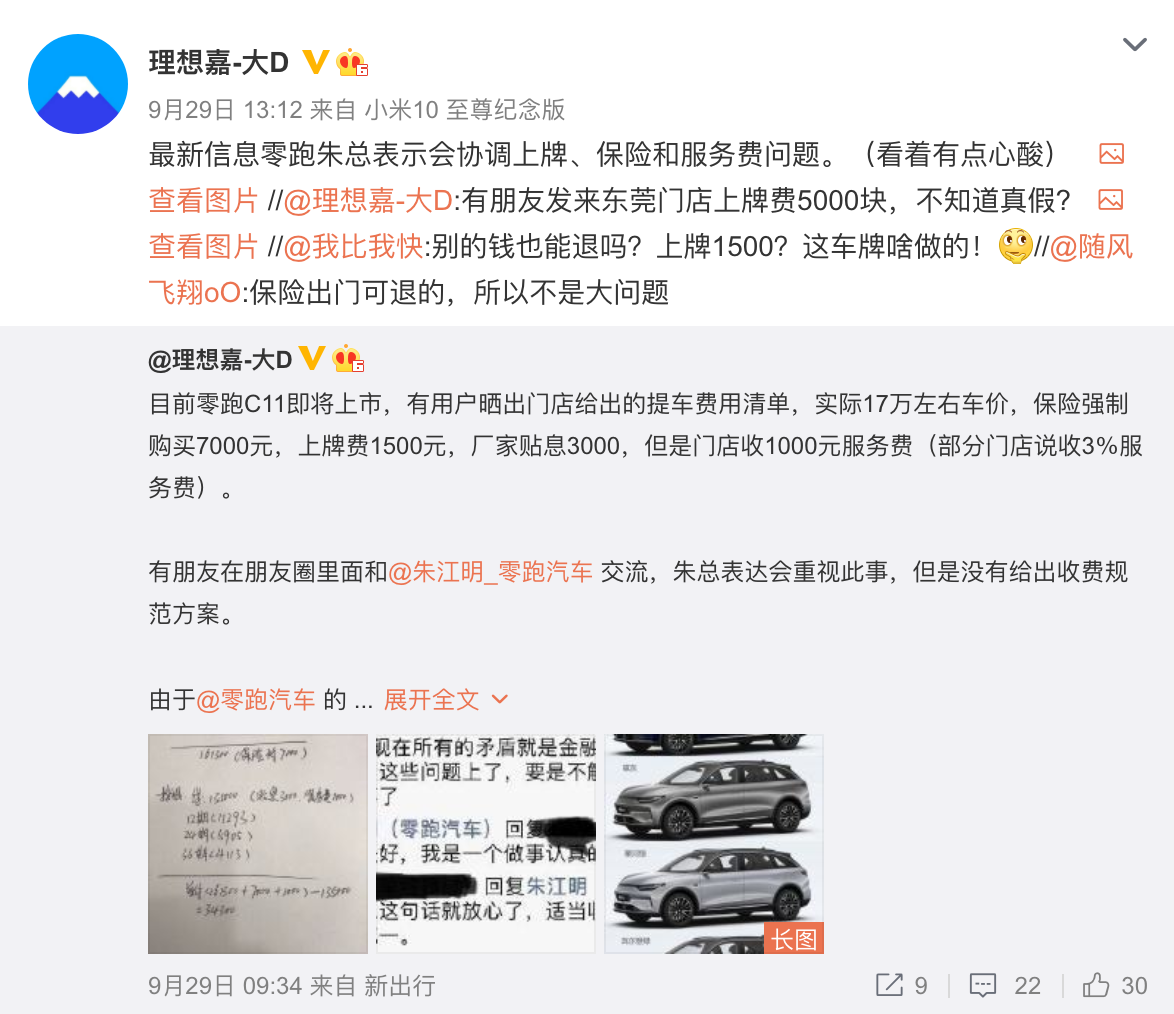Click the image icon after 不知道真假
The height and width of the screenshot is (1014, 1174).
click(1110, 200)
